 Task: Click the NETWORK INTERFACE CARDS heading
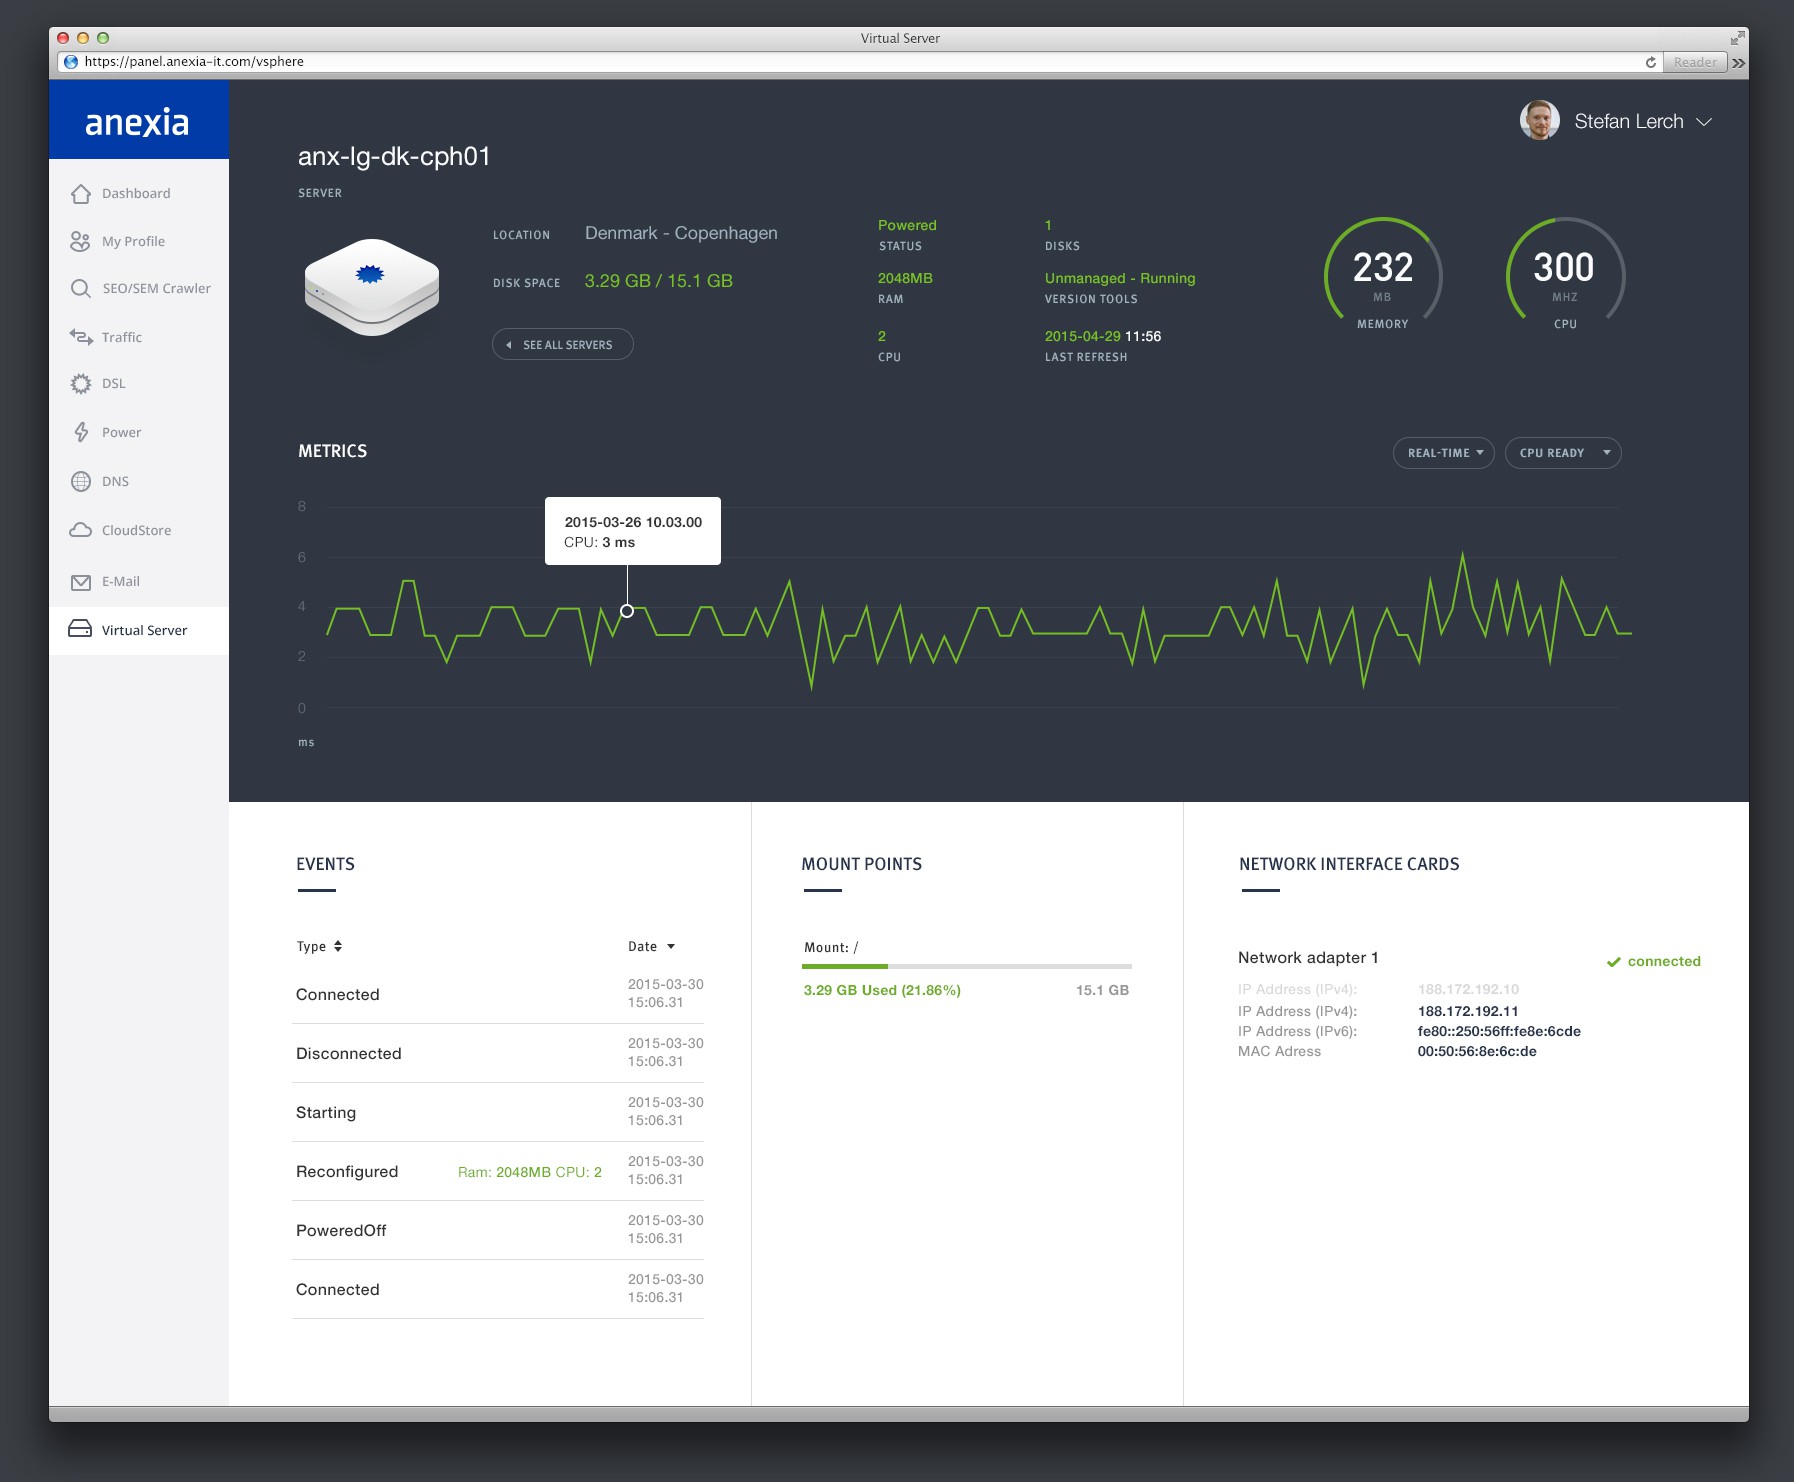click(x=1349, y=864)
